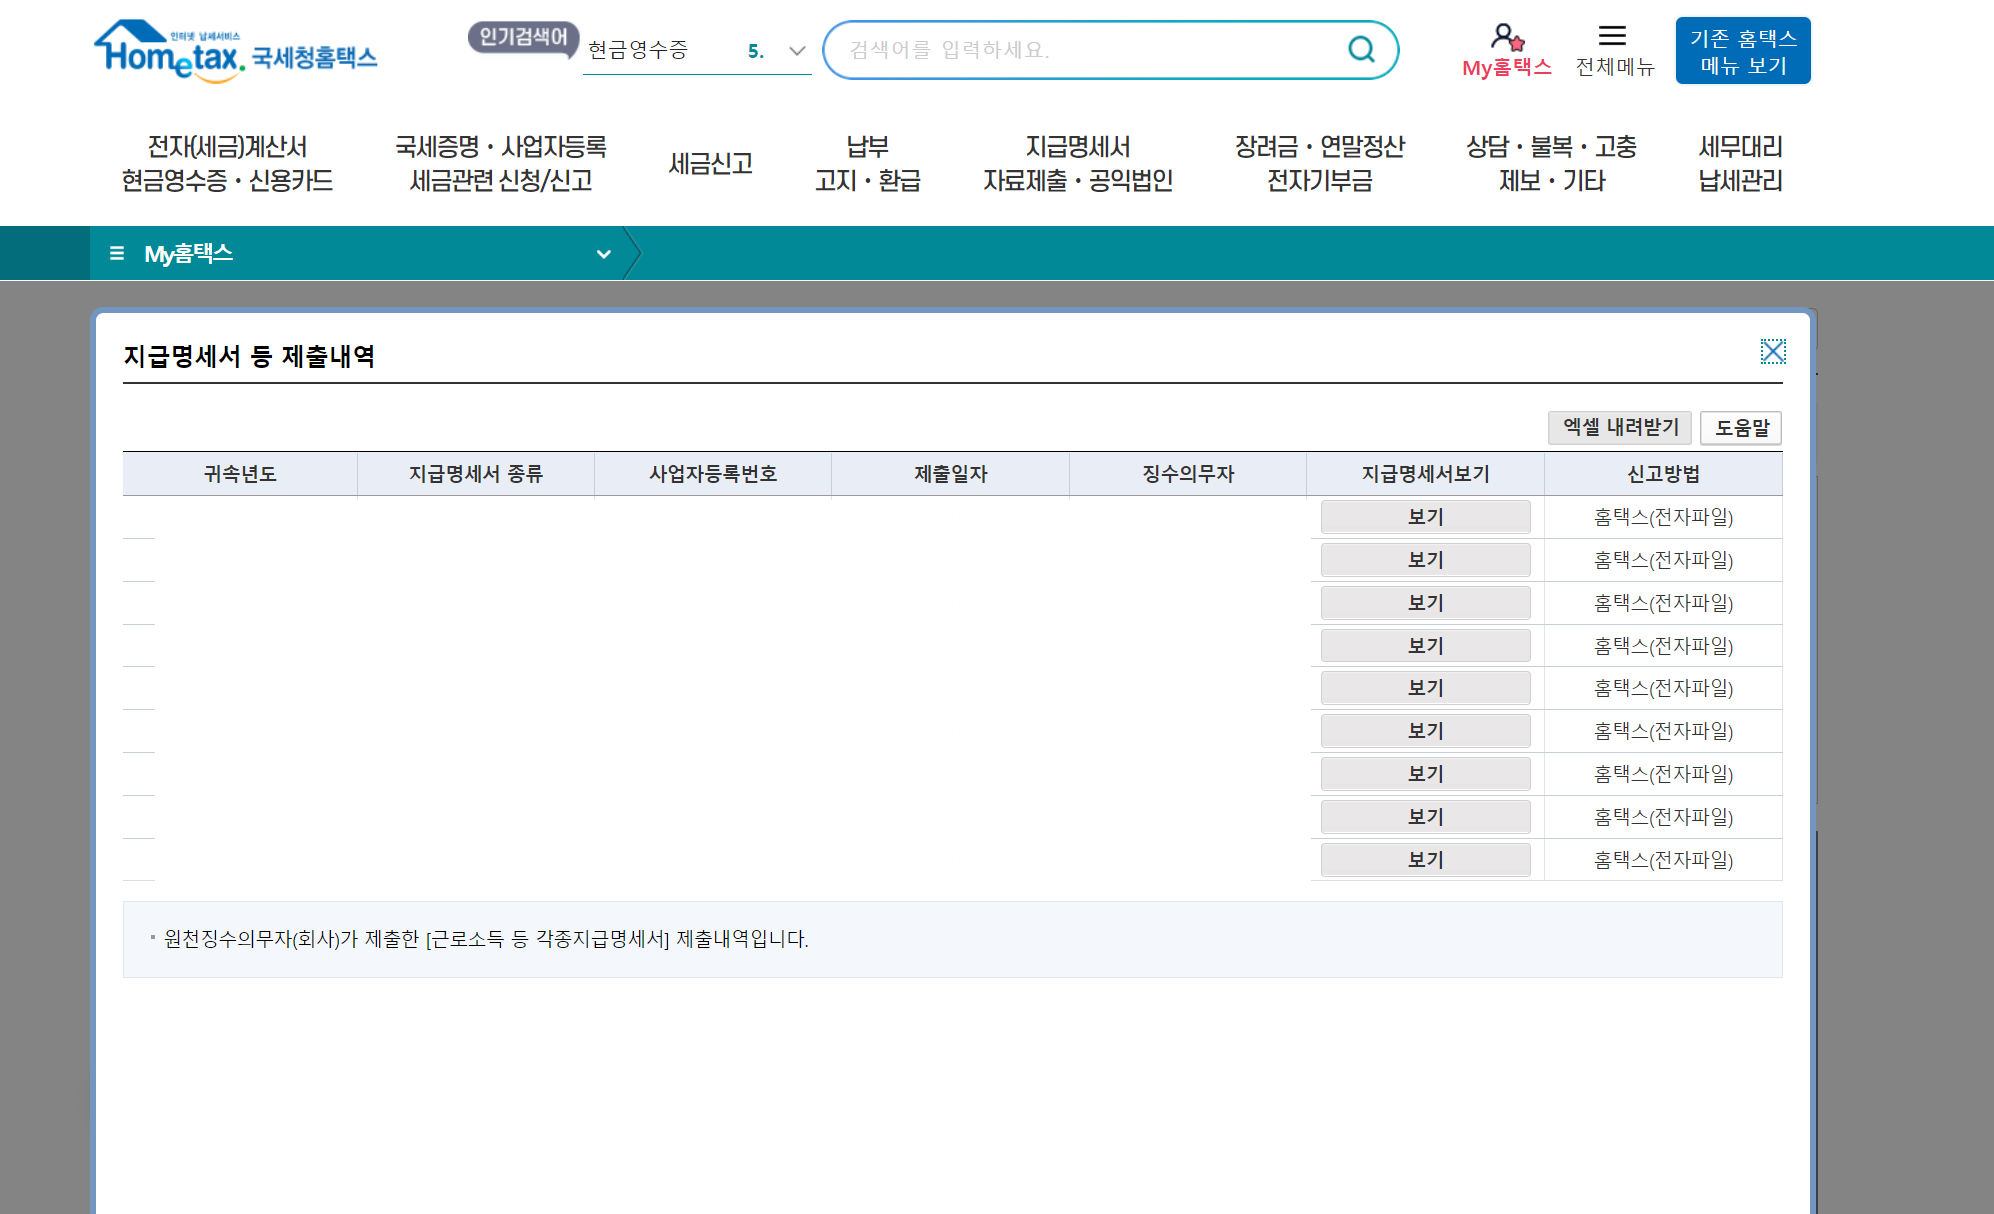The width and height of the screenshot is (1994, 1214).
Task: Click 보기 button in sixth row
Action: coord(1426,731)
